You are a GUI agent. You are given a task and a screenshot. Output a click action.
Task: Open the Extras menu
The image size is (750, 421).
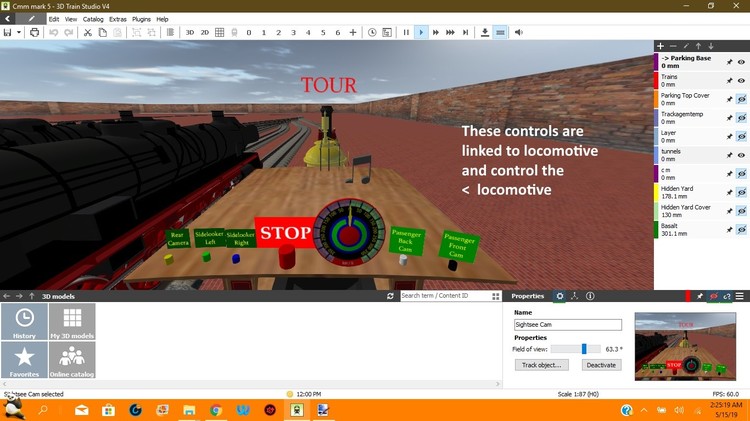coord(118,19)
